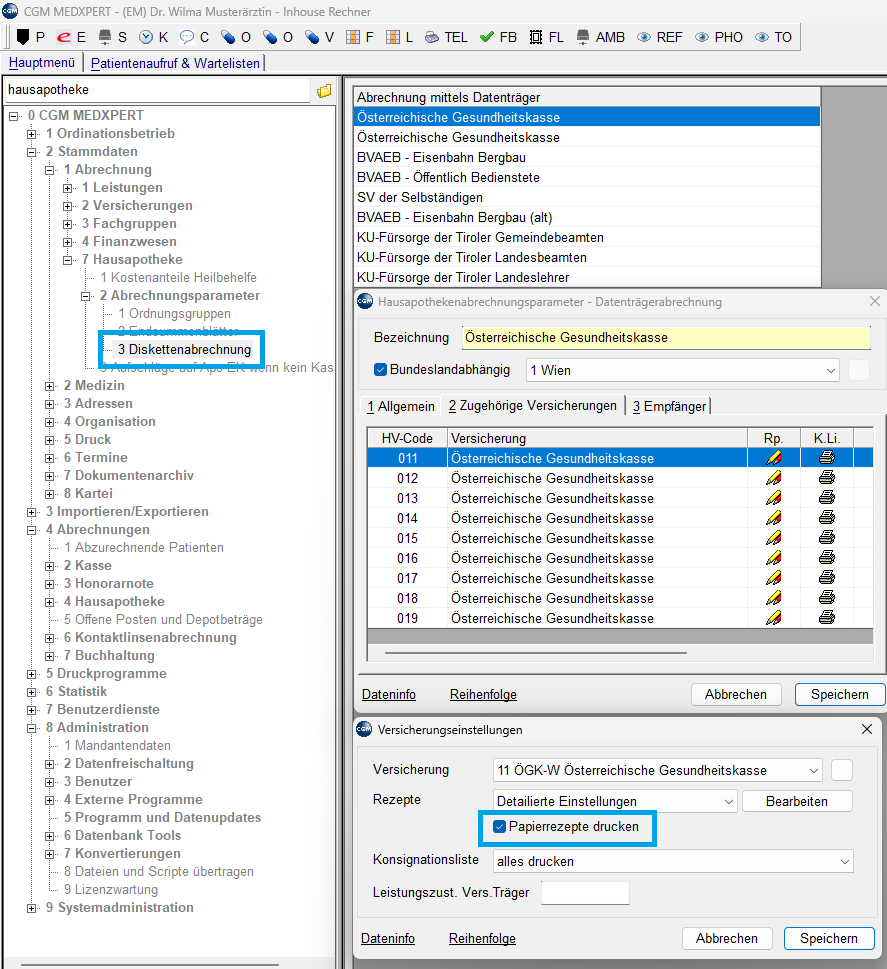Click the Leistungszust. Vers.Träger input field
This screenshot has height=969, width=887.
(584, 893)
